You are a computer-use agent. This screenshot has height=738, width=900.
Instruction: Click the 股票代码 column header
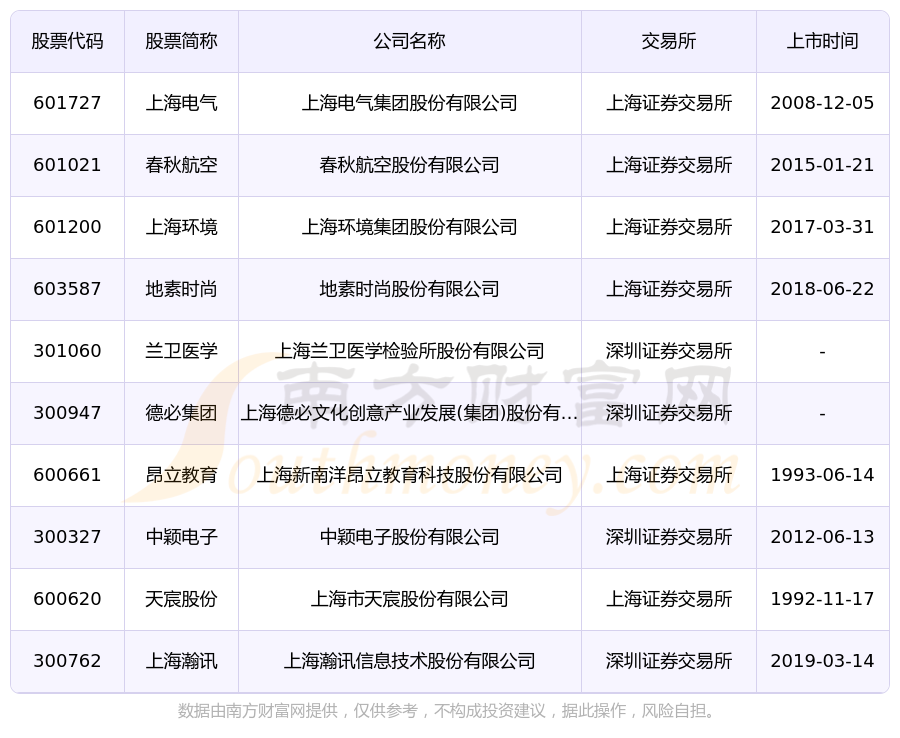point(67,41)
